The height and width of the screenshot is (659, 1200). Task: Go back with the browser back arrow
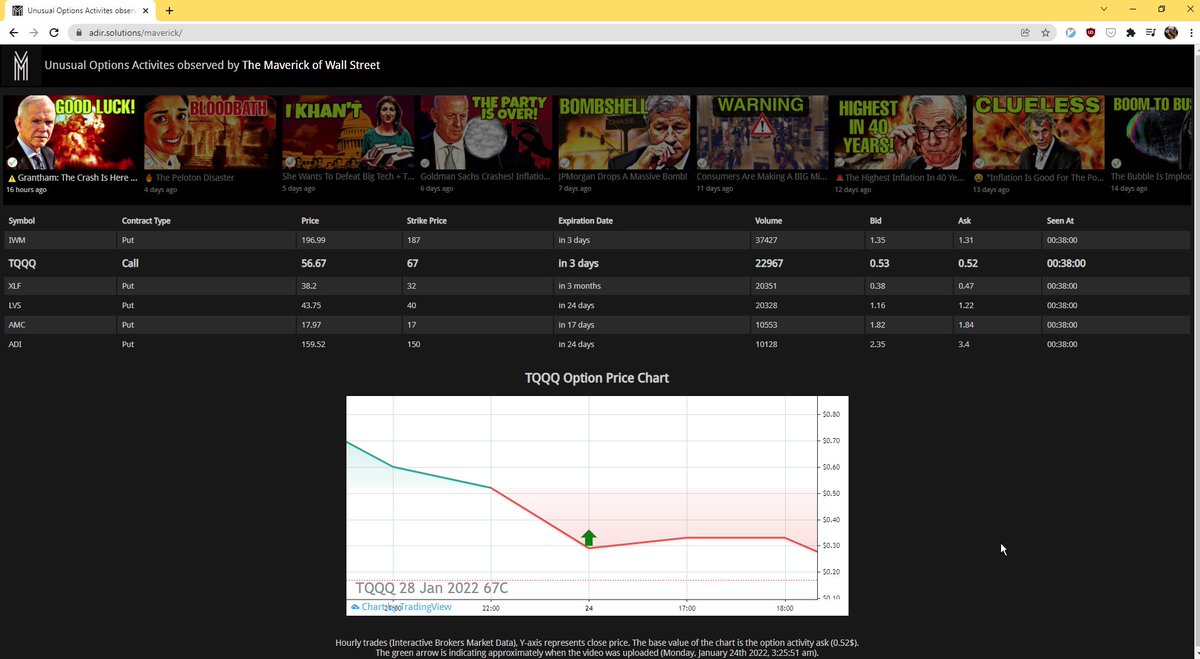[x=13, y=32]
